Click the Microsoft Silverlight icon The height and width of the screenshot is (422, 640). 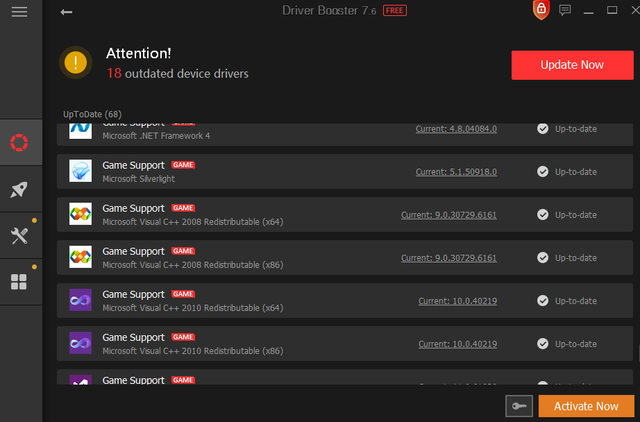[x=80, y=171]
